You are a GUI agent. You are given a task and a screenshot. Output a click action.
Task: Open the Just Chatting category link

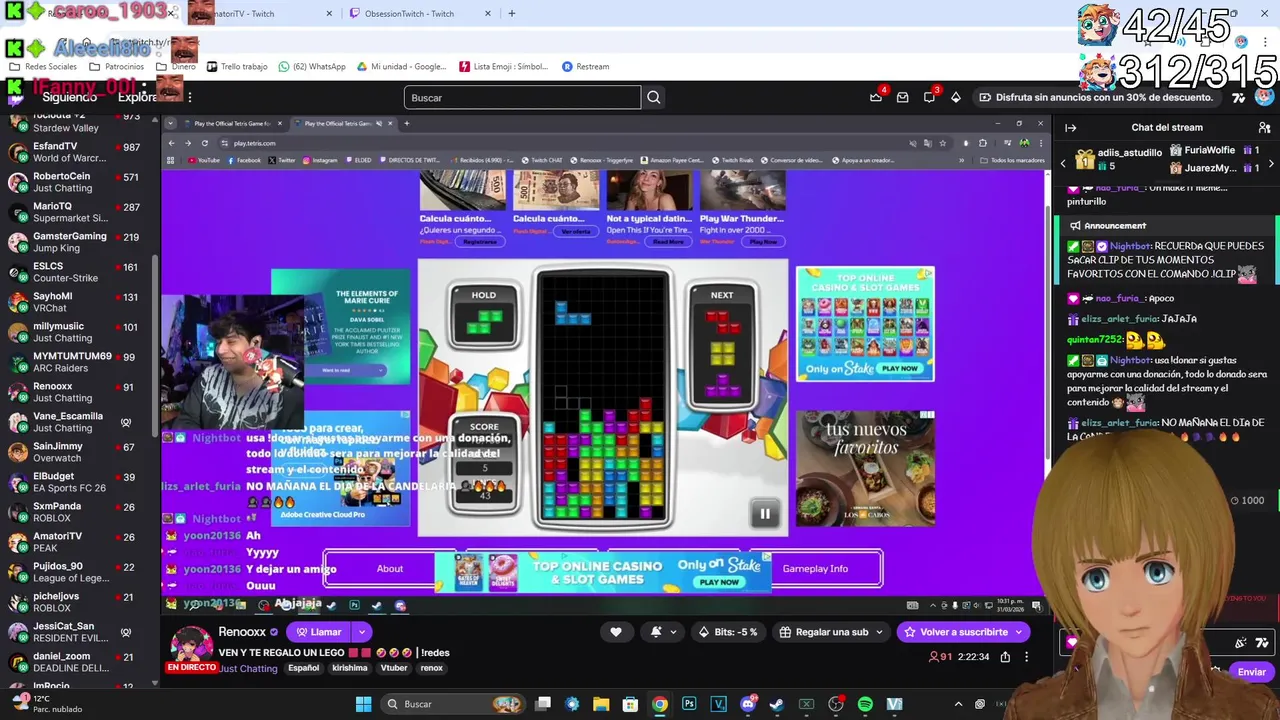tap(248, 668)
